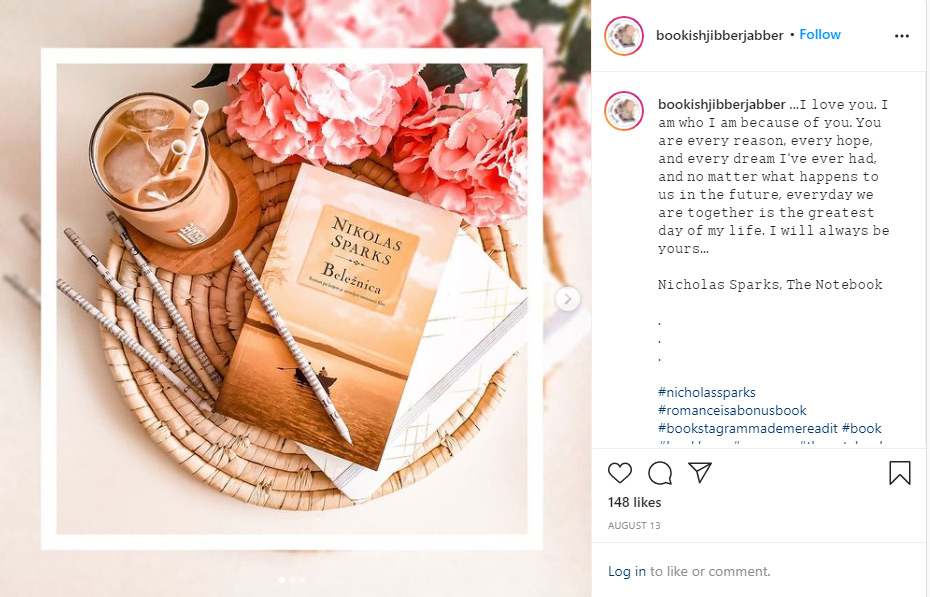The image size is (930, 597).
Task: Select Log in link
Action: pos(626,572)
